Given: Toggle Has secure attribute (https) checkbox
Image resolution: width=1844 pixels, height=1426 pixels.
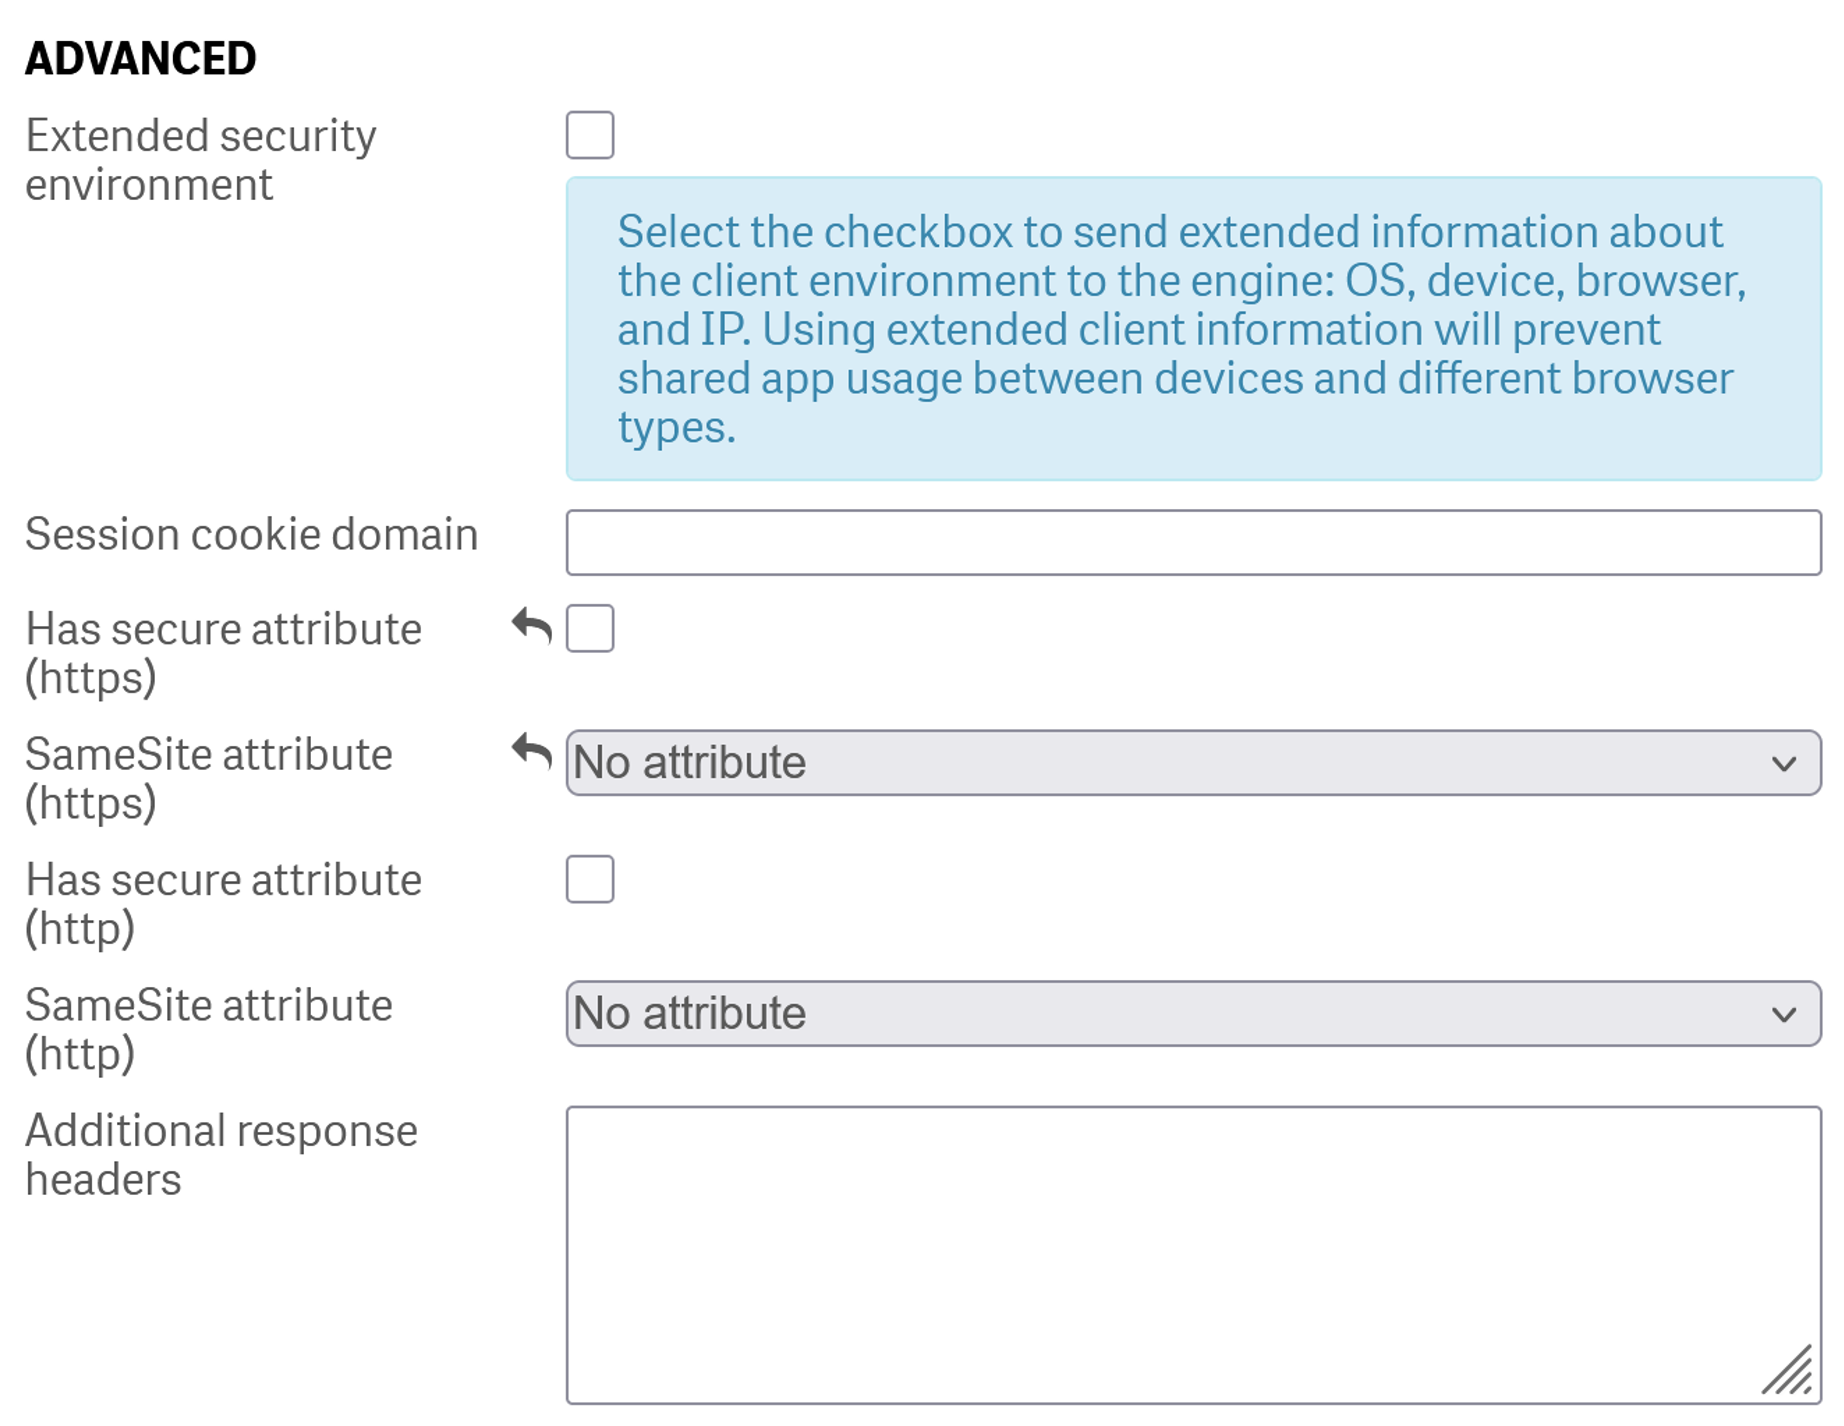Looking at the screenshot, I should tap(590, 628).
